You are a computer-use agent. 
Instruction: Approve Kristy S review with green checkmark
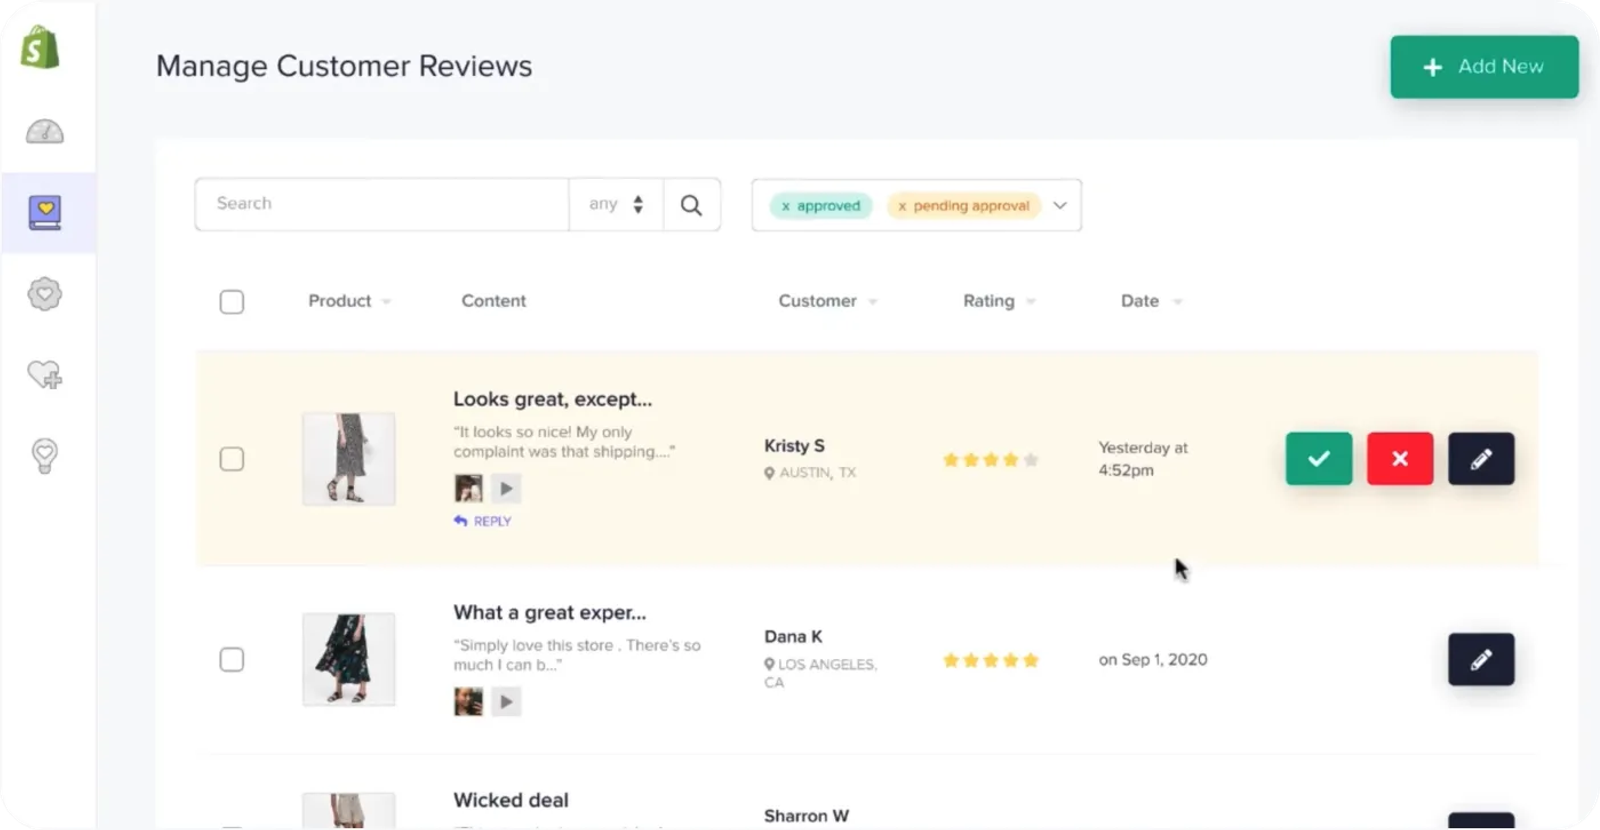coord(1319,459)
